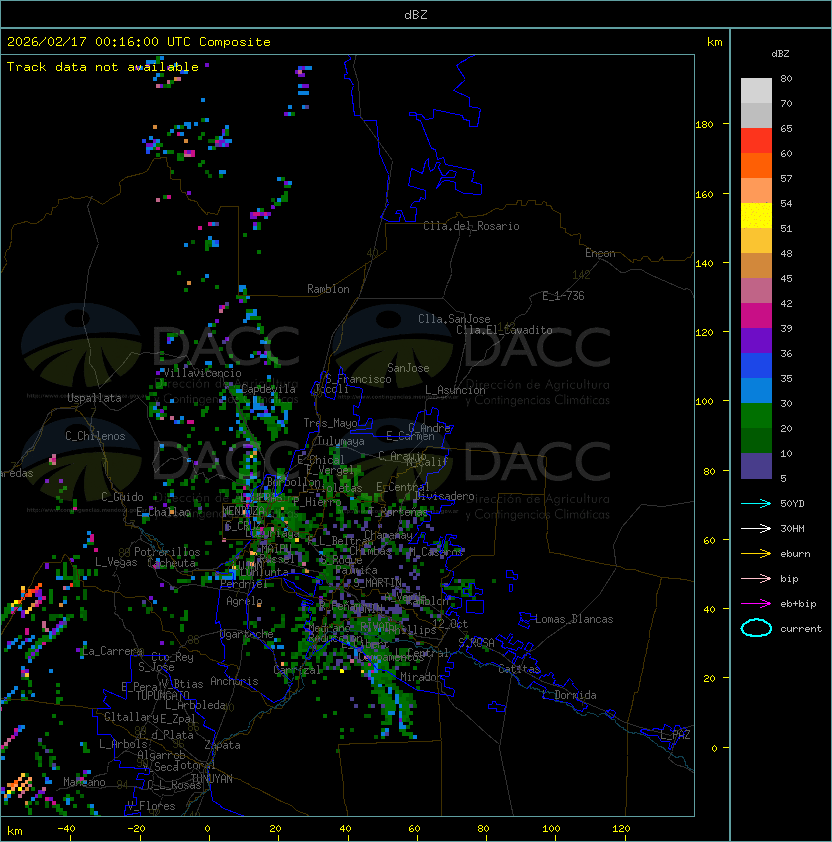The width and height of the screenshot is (832, 842).
Task: Click the Capdevila place label
Action: pyautogui.click(x=268, y=389)
